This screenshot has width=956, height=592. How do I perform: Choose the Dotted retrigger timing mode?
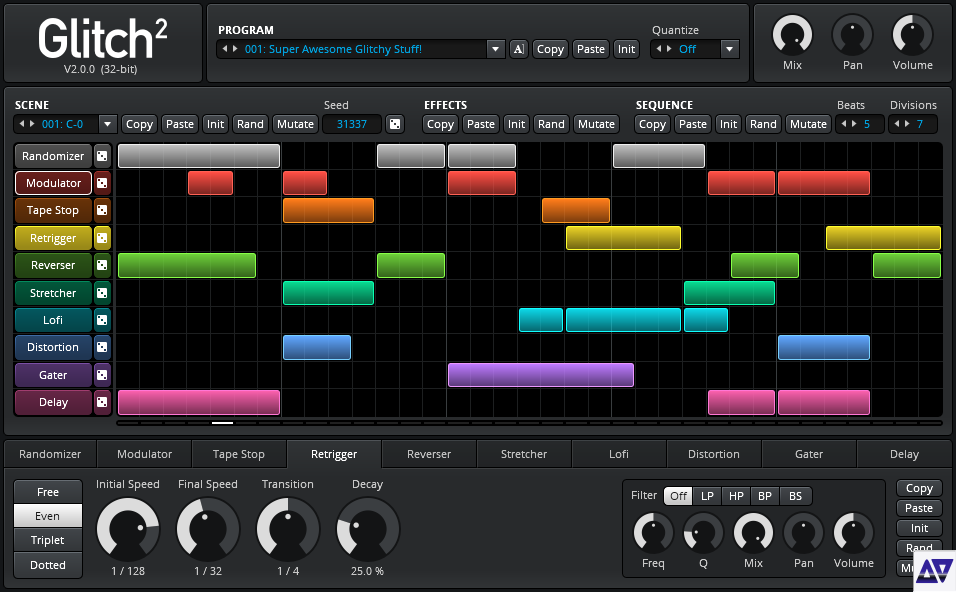tap(48, 565)
